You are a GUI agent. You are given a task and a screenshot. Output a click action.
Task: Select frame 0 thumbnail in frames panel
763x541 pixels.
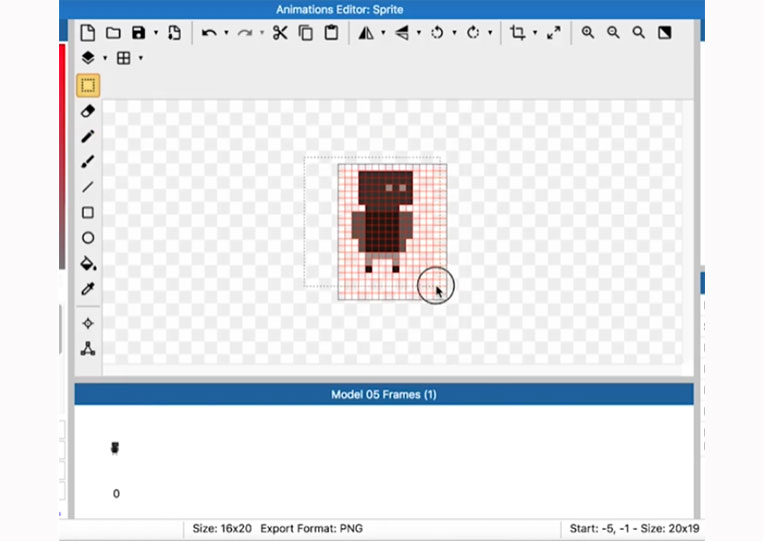click(115, 448)
